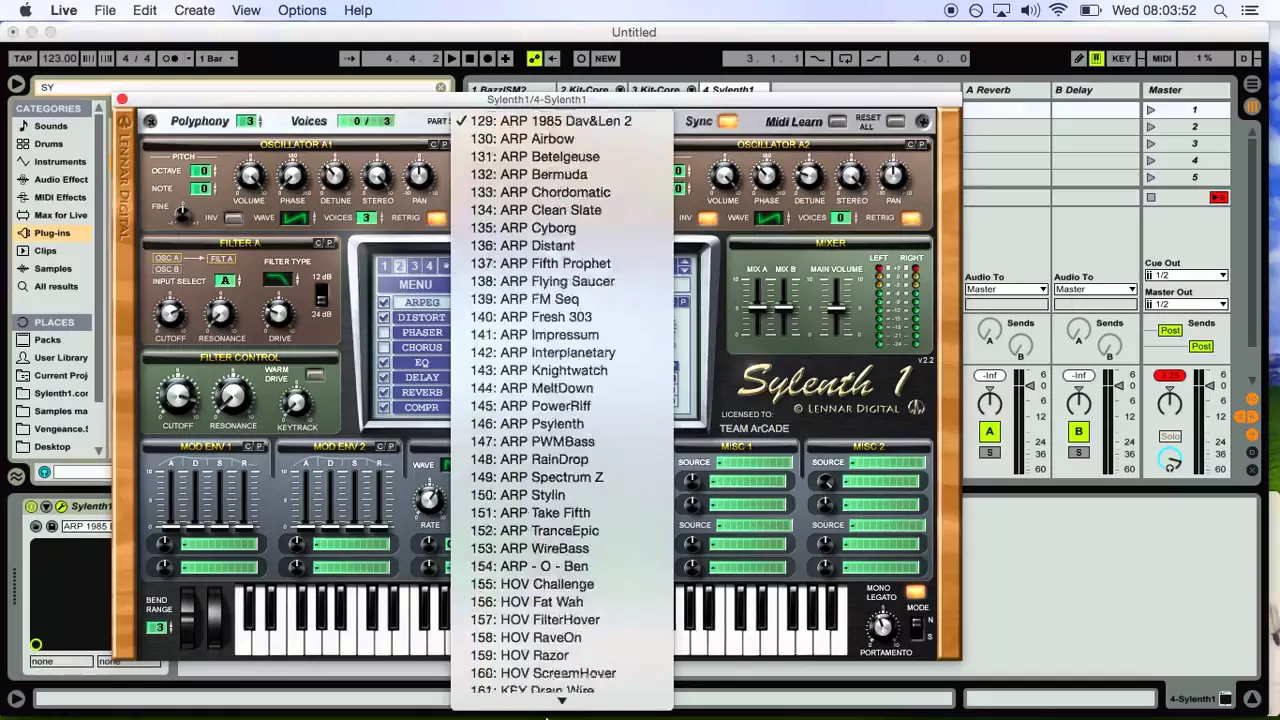Select Samples category in browser

pos(53,269)
